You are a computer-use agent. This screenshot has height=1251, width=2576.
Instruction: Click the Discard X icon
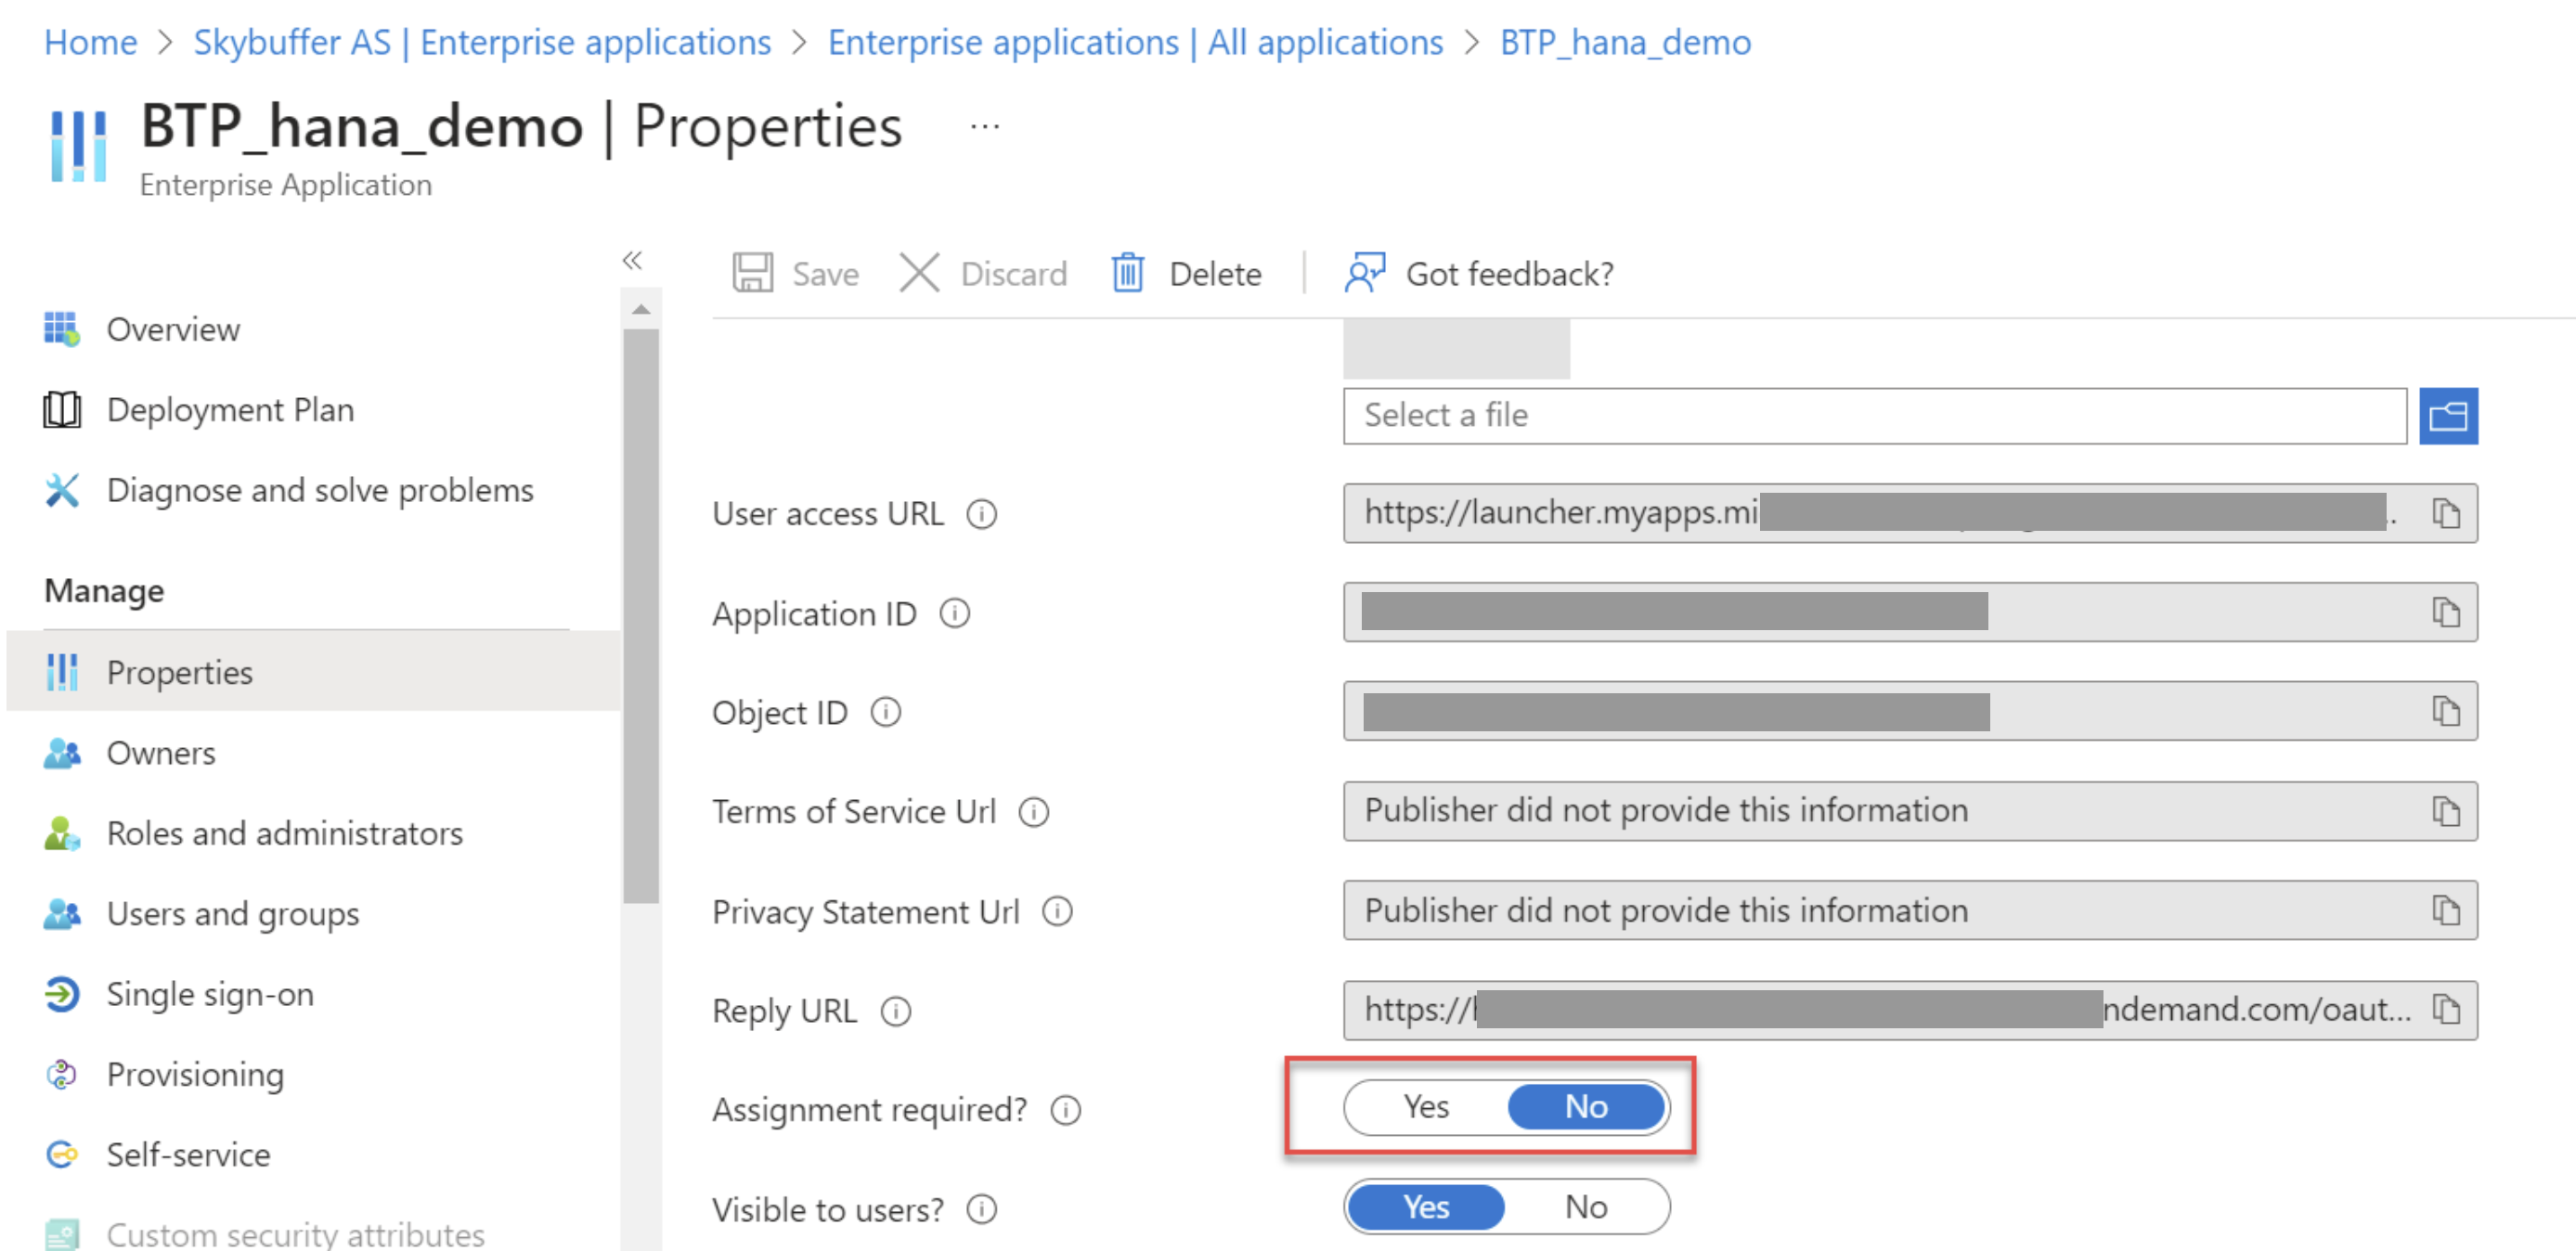point(918,272)
